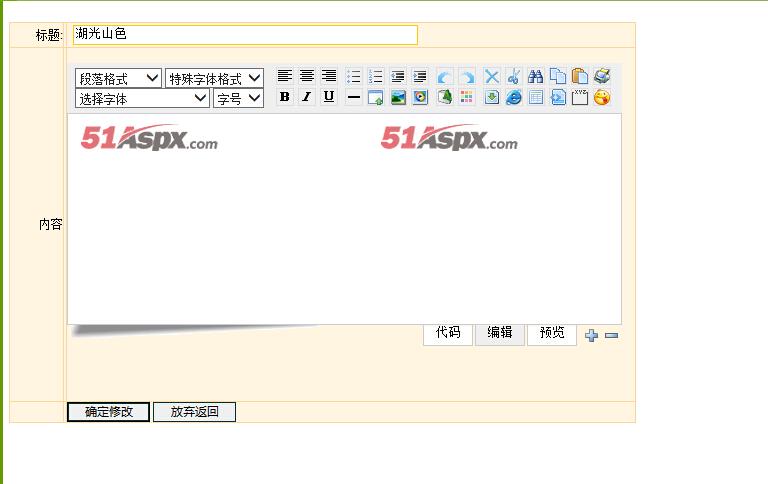The image size is (768, 484).
Task: Paste from clipboard icon
Action: (x=580, y=76)
